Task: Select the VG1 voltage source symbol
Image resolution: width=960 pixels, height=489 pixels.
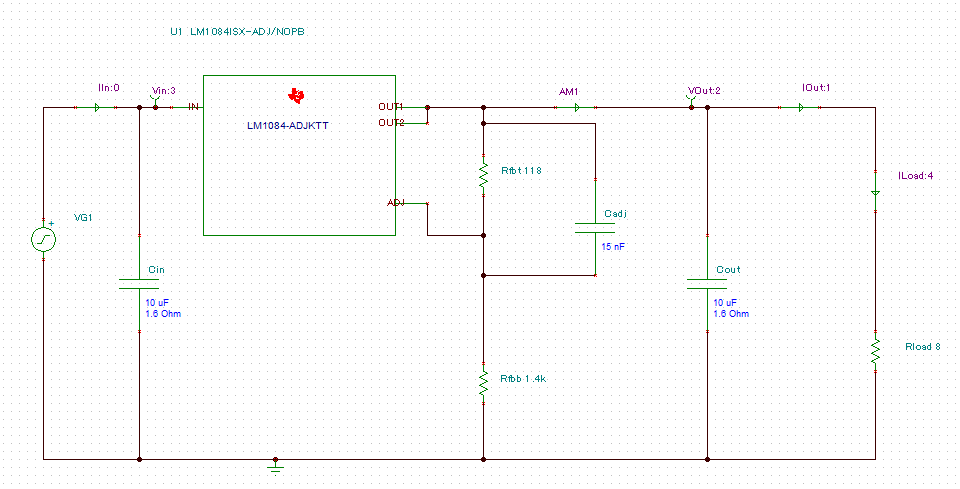Action: pyautogui.click(x=43, y=240)
